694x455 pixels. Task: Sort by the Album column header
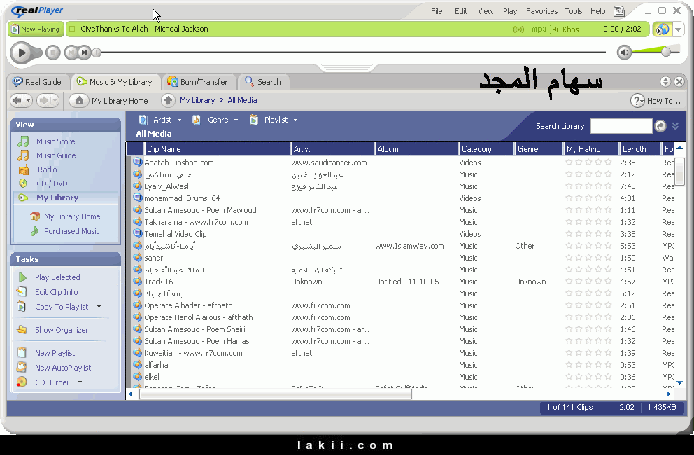coord(416,149)
